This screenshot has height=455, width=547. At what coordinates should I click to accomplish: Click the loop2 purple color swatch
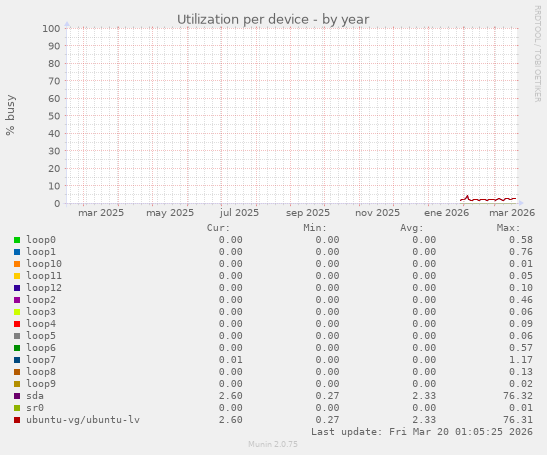coord(17,300)
